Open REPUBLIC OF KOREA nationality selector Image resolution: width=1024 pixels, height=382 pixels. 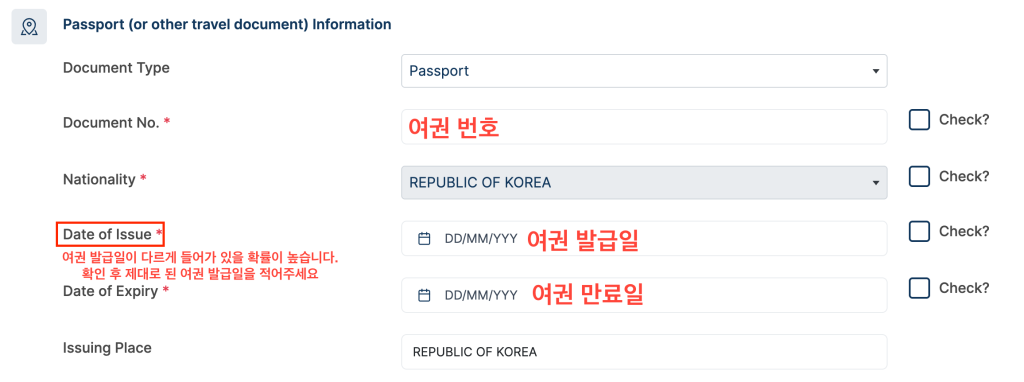(x=644, y=183)
